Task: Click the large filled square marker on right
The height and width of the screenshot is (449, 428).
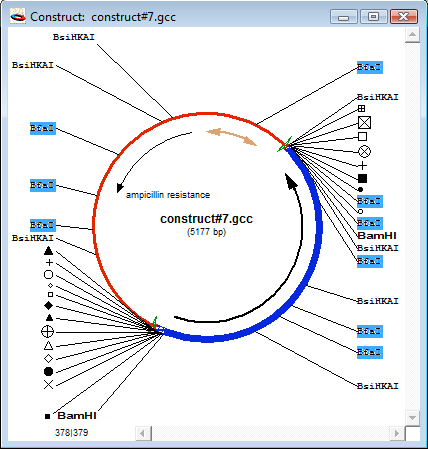Action: pyautogui.click(x=362, y=178)
